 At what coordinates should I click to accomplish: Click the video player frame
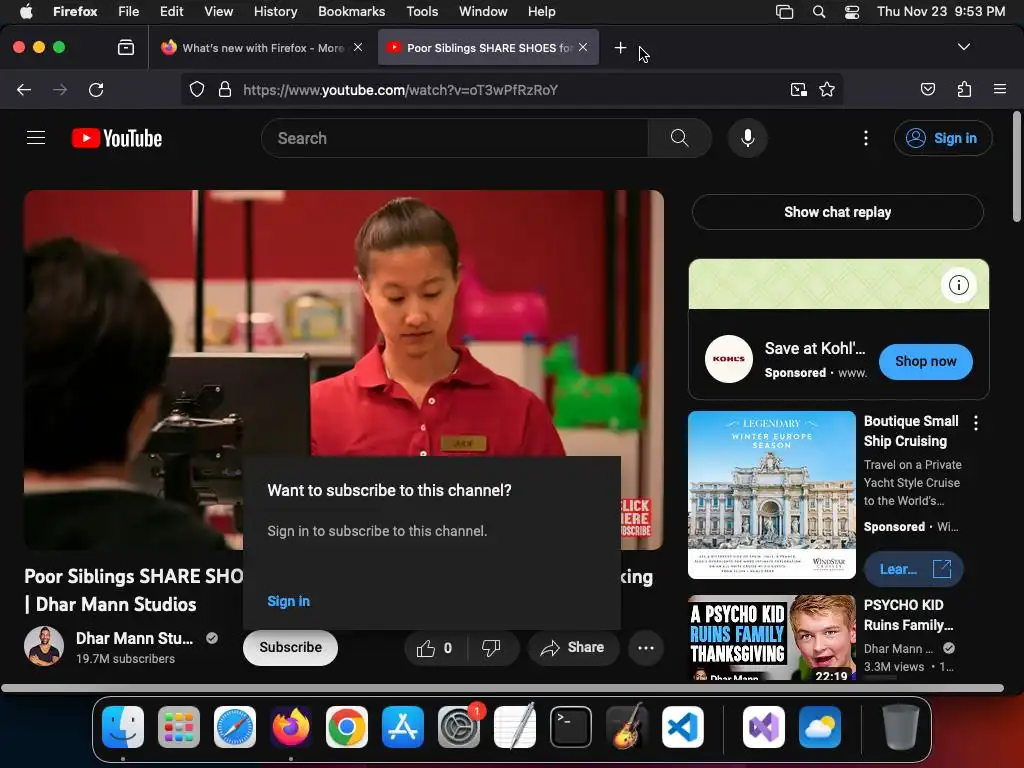(x=344, y=370)
